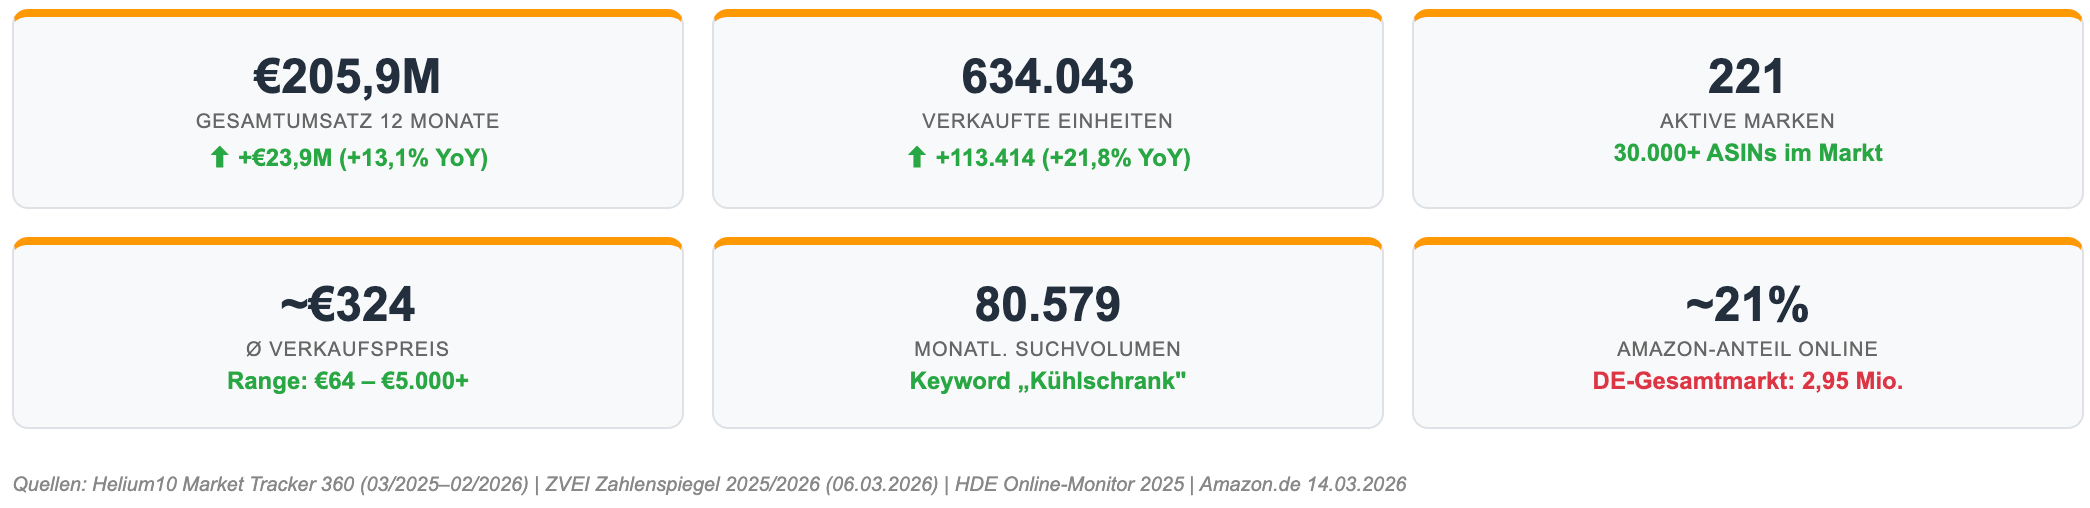Click the red DE-Gesamtmarkt: 2,95 Mio. text
Screen dimensions: 2090x508
coord(1747,381)
